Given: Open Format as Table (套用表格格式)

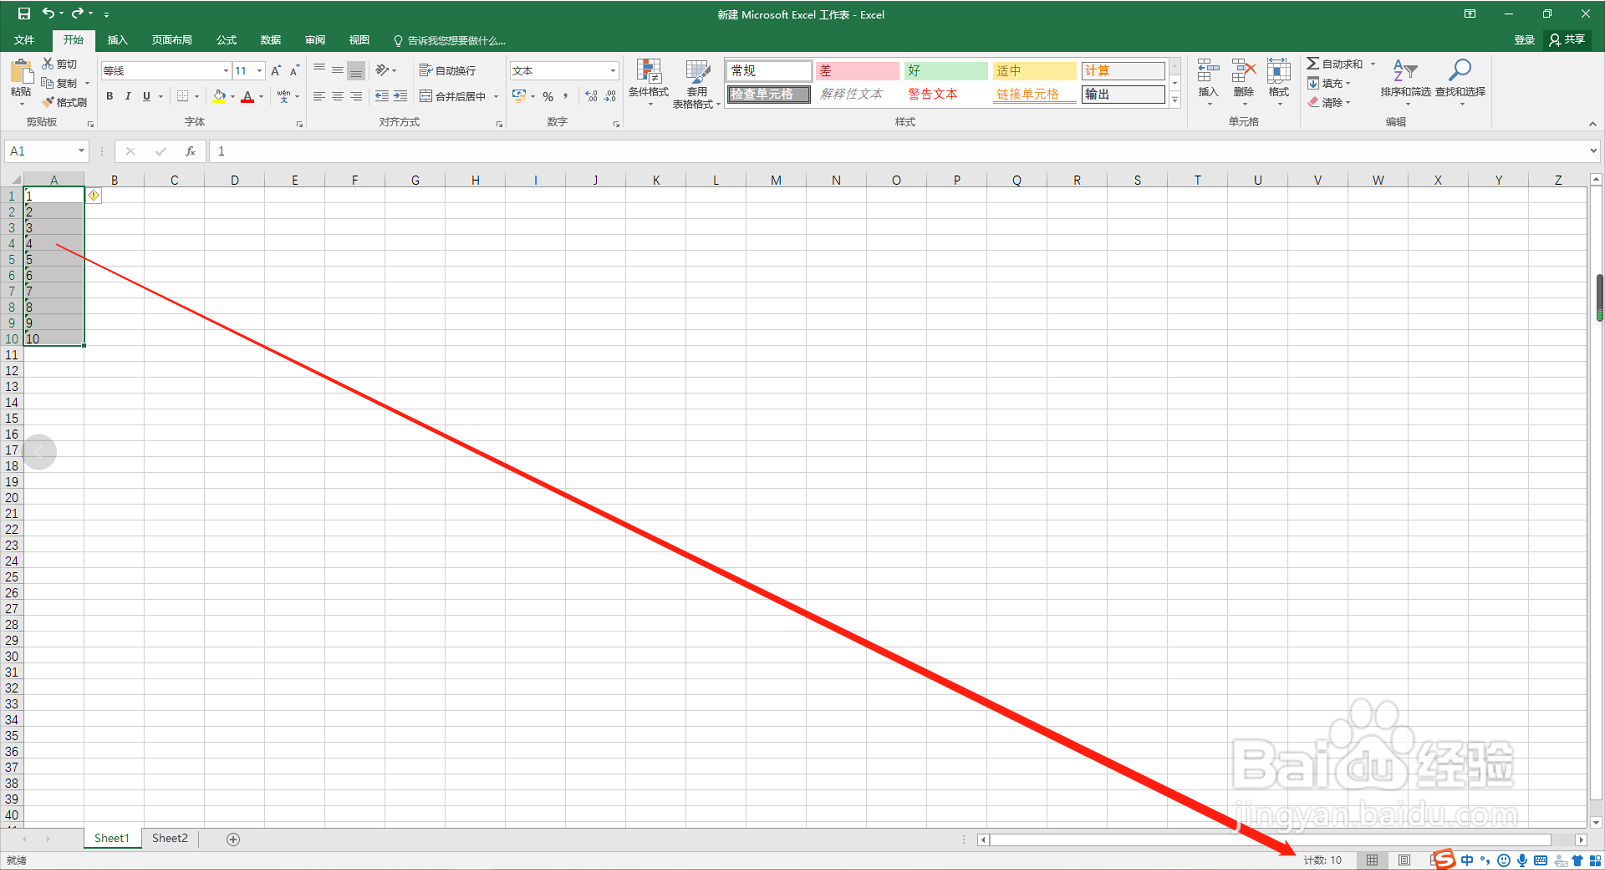Looking at the screenshot, I should (x=696, y=83).
